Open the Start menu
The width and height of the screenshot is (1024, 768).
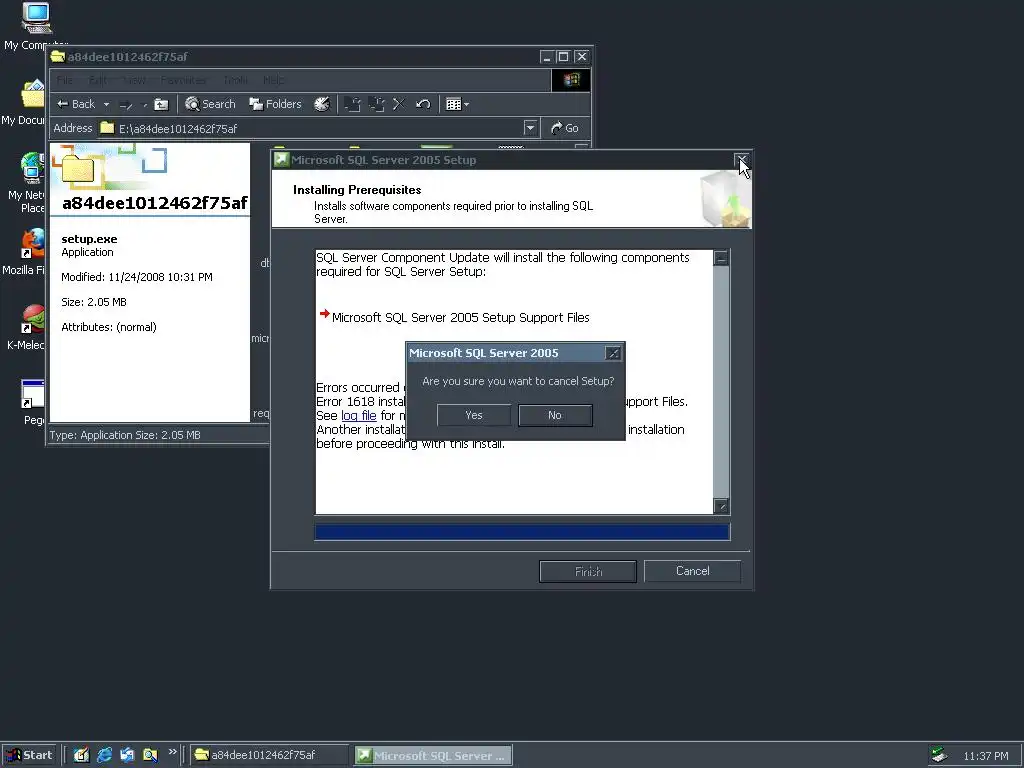click(x=29, y=755)
